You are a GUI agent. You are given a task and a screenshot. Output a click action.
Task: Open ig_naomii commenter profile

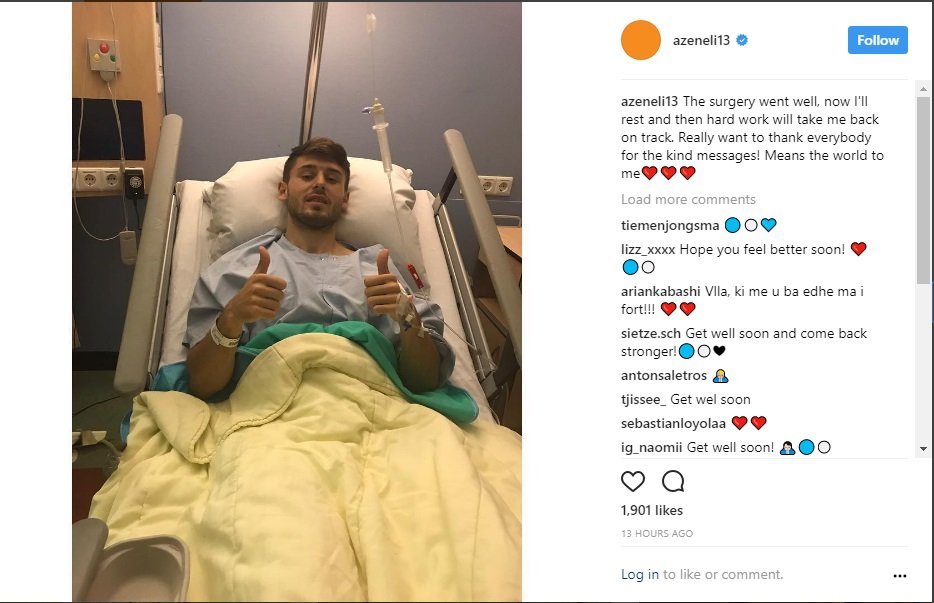tap(652, 447)
